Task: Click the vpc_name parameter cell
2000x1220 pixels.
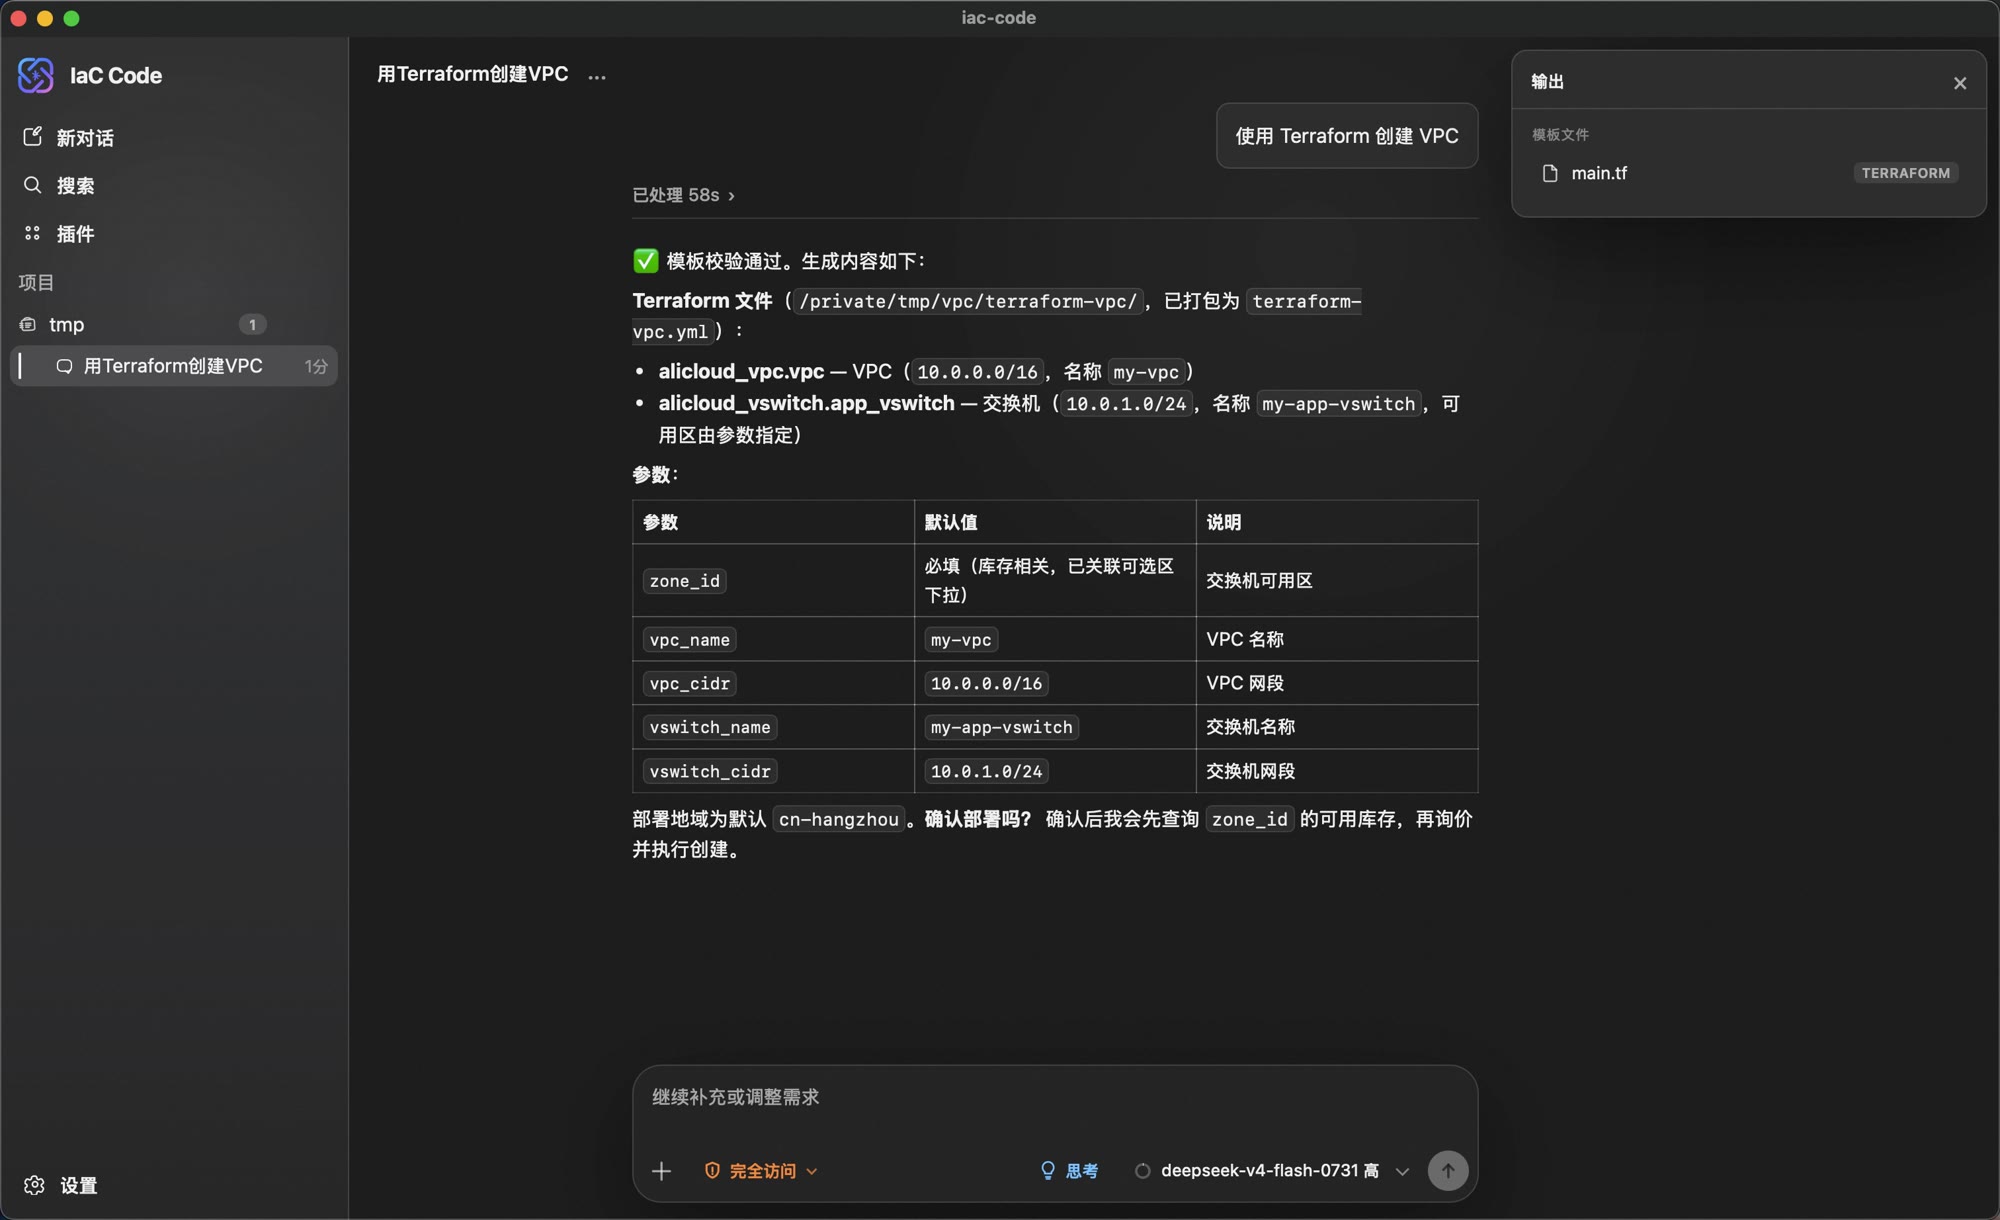Action: tap(773, 639)
